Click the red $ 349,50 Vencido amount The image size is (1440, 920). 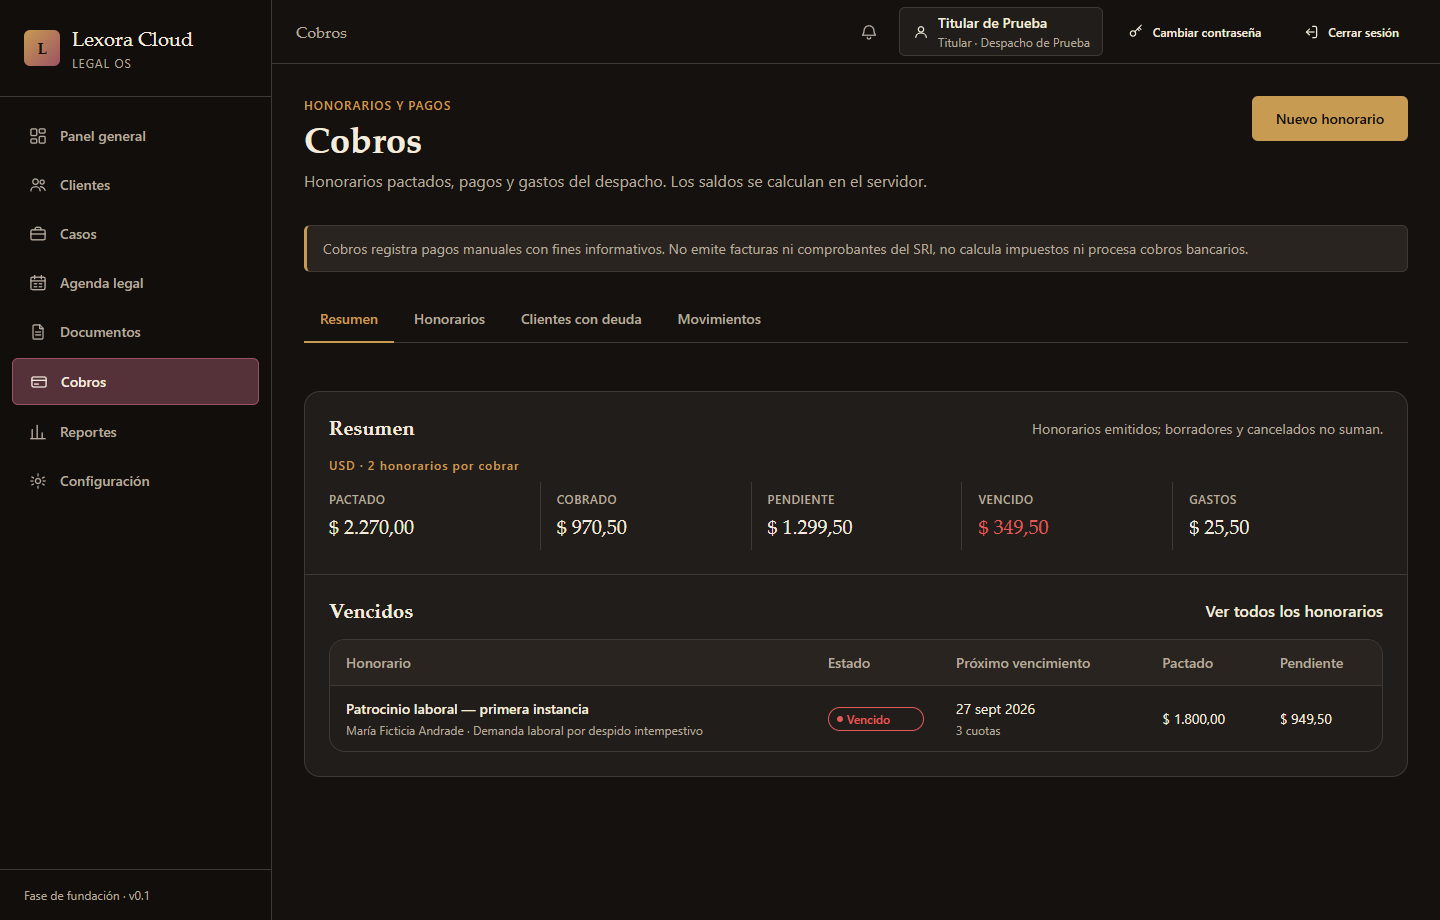pyautogui.click(x=1013, y=527)
